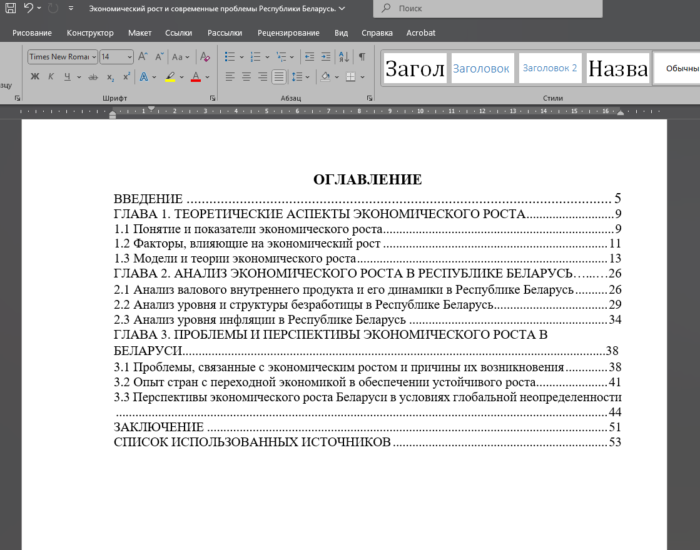This screenshot has height=550, width=700.
Task: Toggle strikethrough formatting
Action: click(x=93, y=77)
